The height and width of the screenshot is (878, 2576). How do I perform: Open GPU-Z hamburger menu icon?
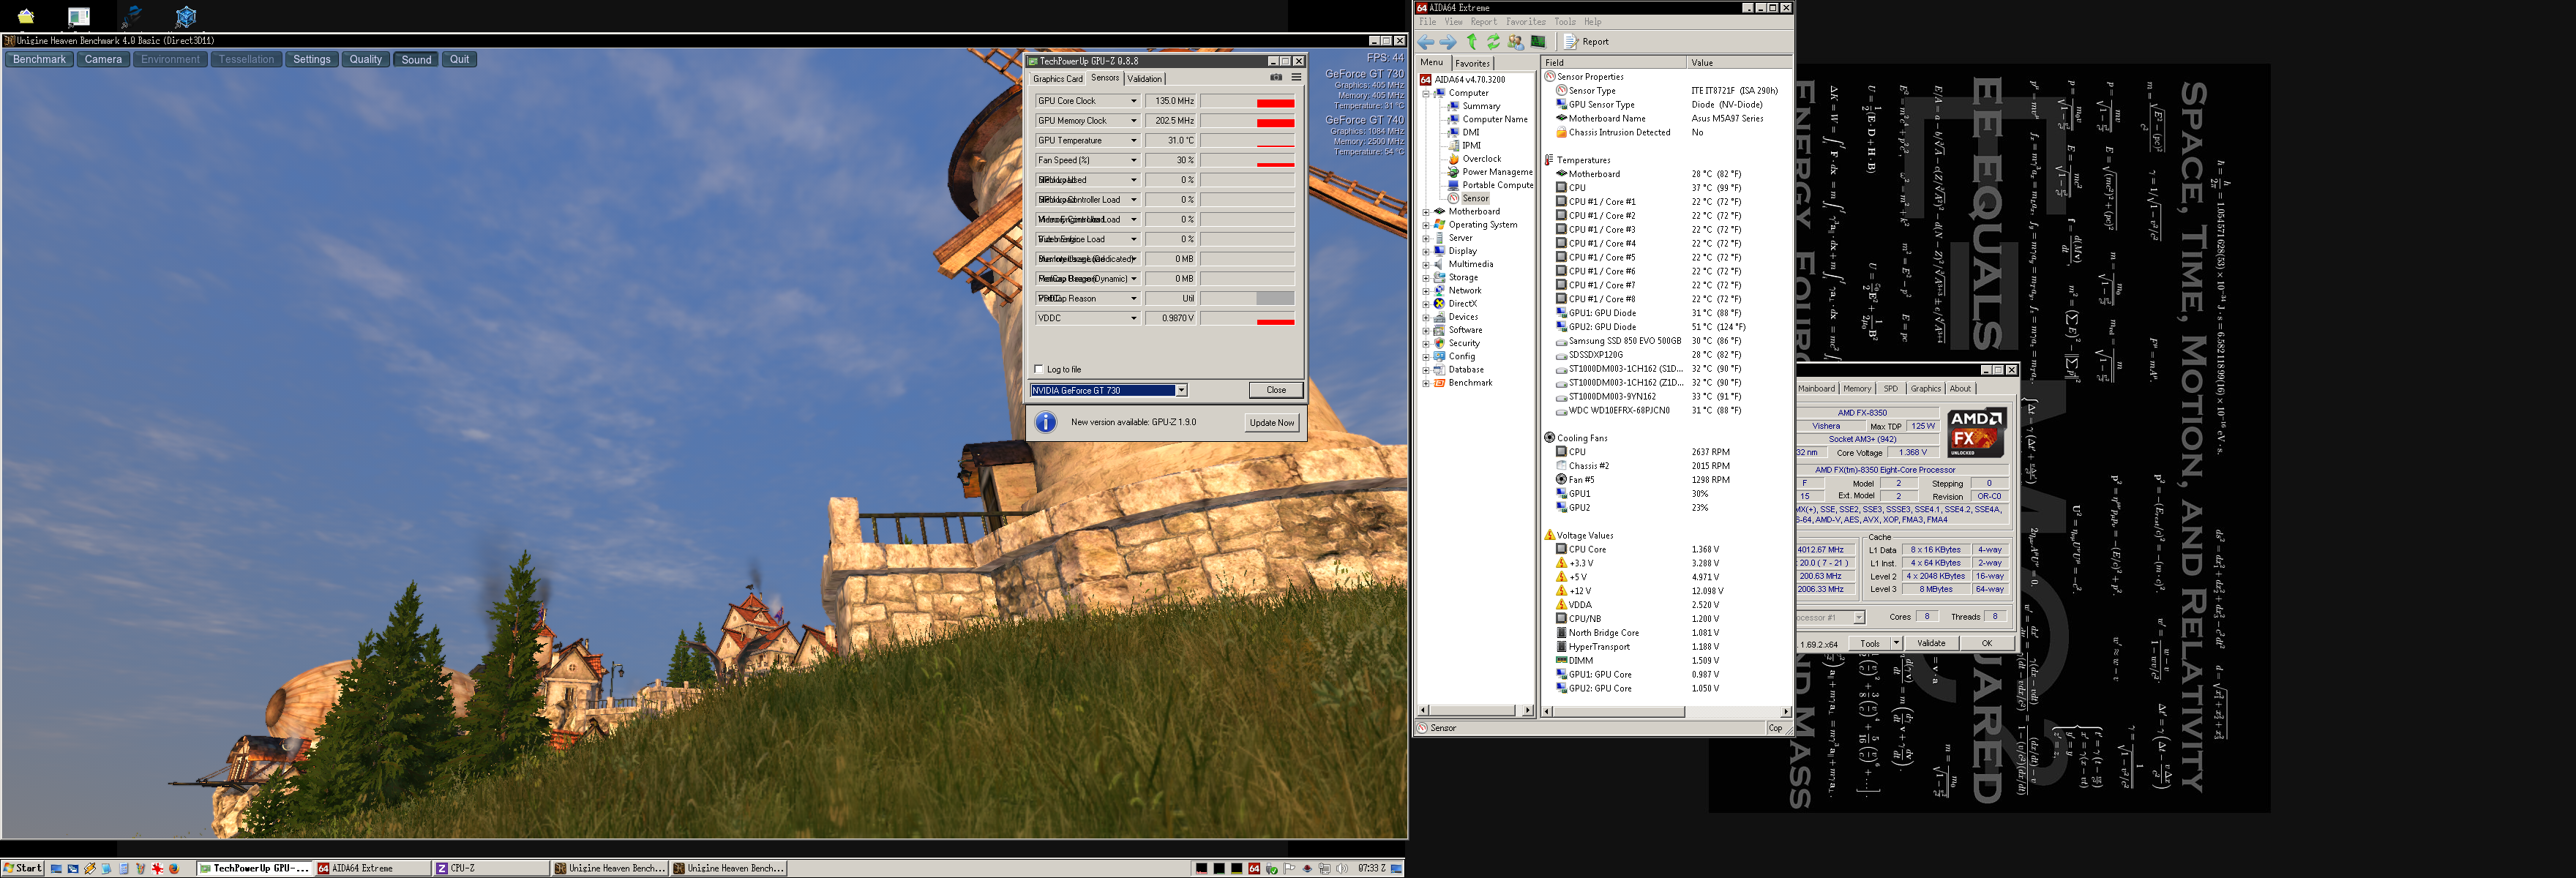click(x=1296, y=78)
